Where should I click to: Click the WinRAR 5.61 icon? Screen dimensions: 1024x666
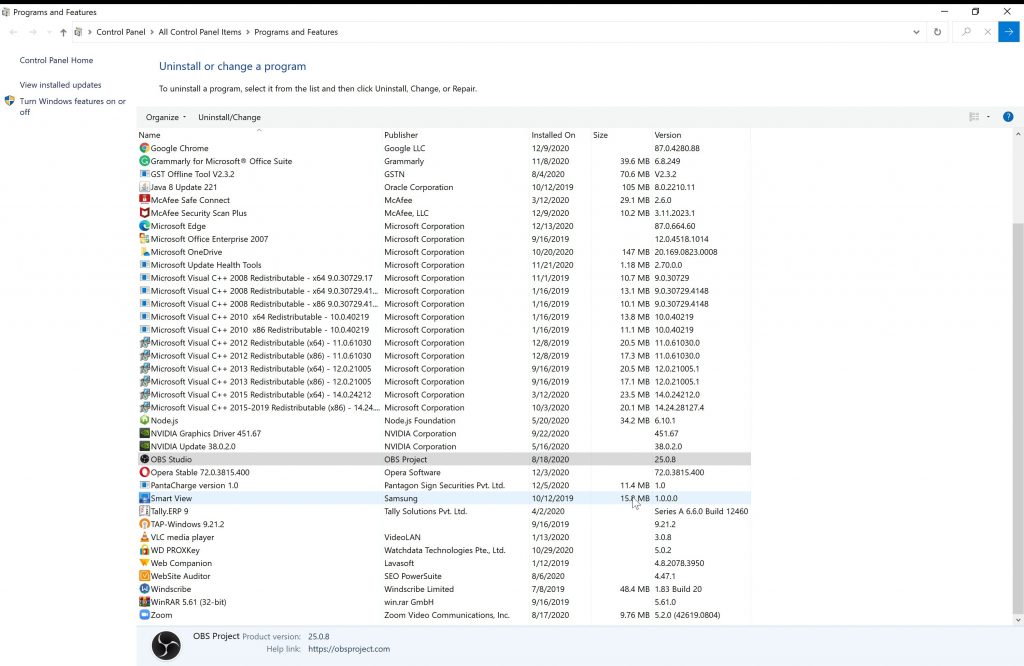(144, 602)
